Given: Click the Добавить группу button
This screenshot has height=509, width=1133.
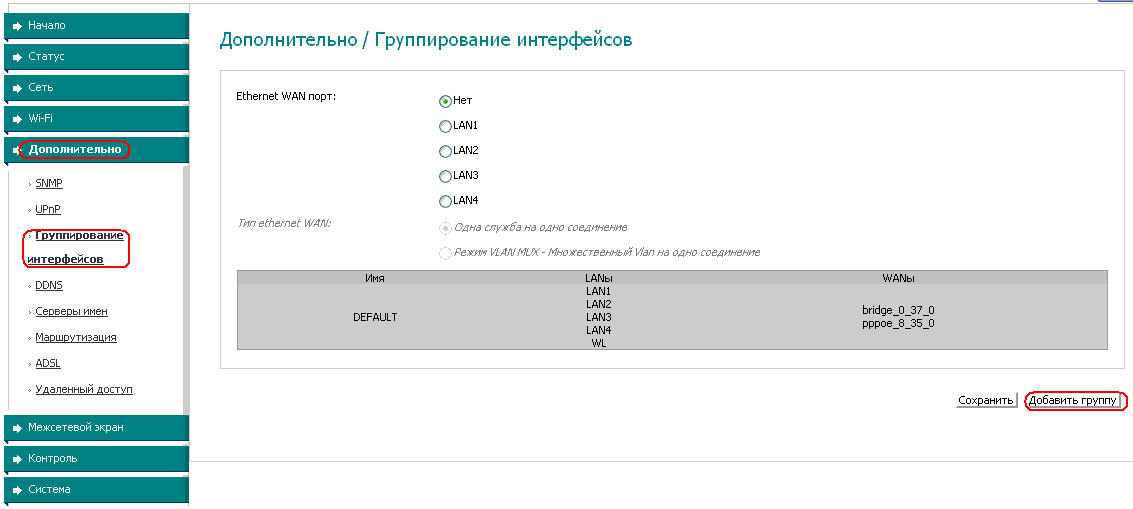Looking at the screenshot, I should pyautogui.click(x=1073, y=401).
